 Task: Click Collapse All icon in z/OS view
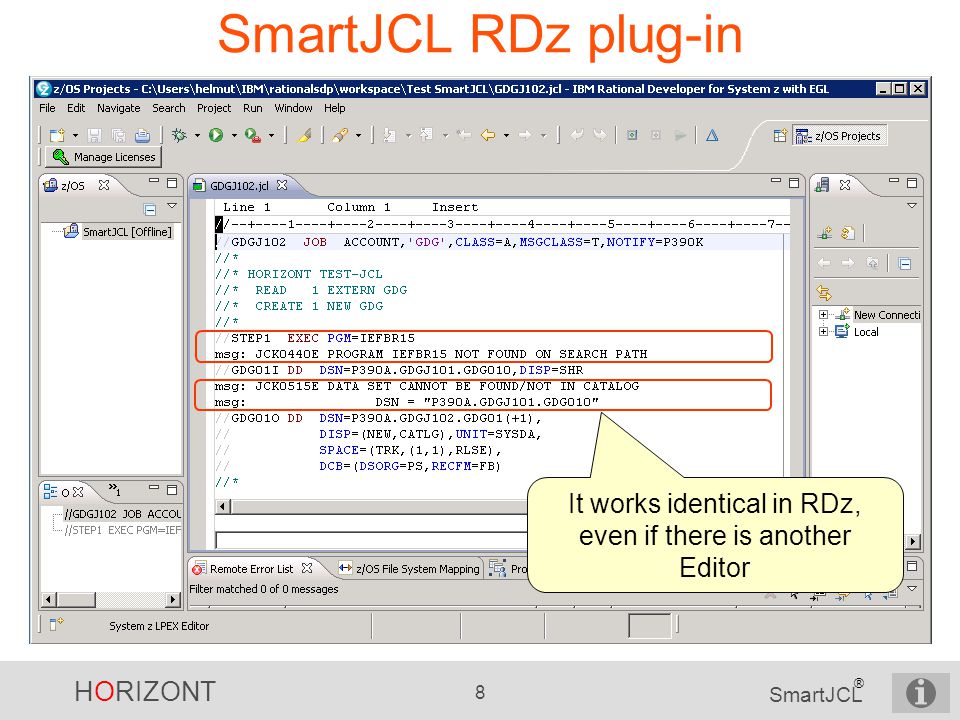pyautogui.click(x=149, y=209)
